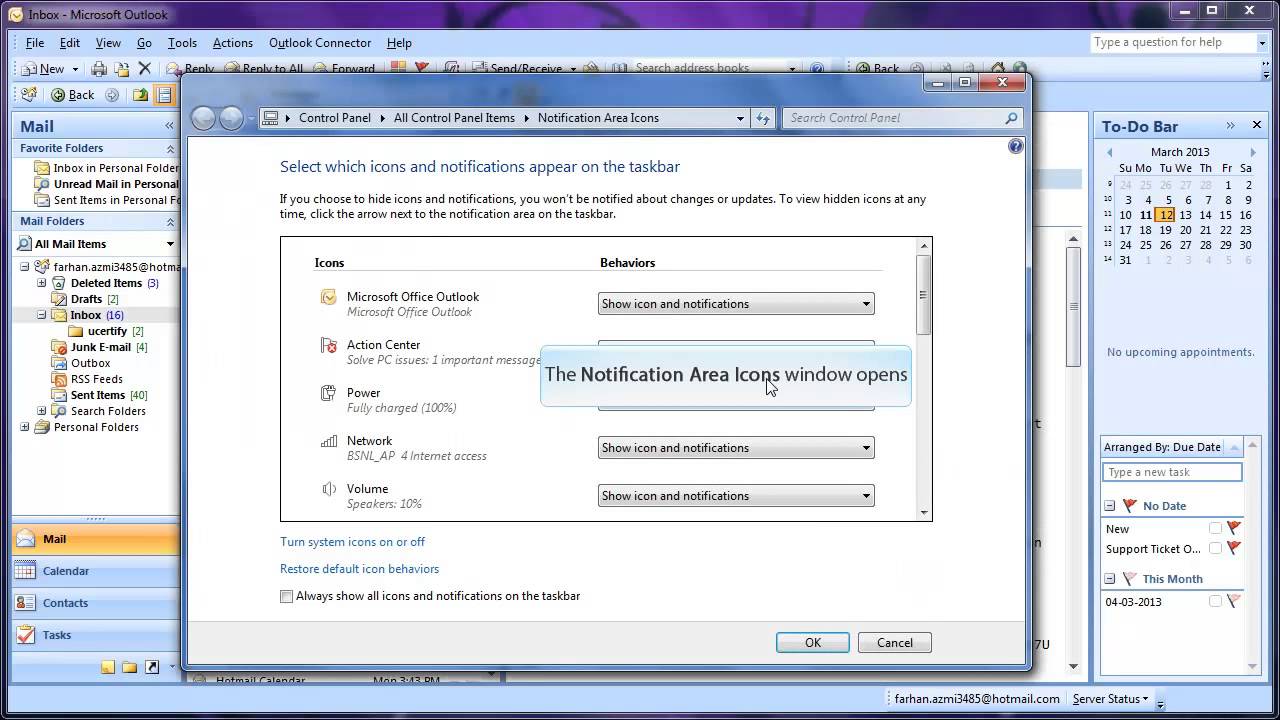Check the Support Ticket task checkbox
Viewport: 1280px width, 720px height.
[1215, 549]
